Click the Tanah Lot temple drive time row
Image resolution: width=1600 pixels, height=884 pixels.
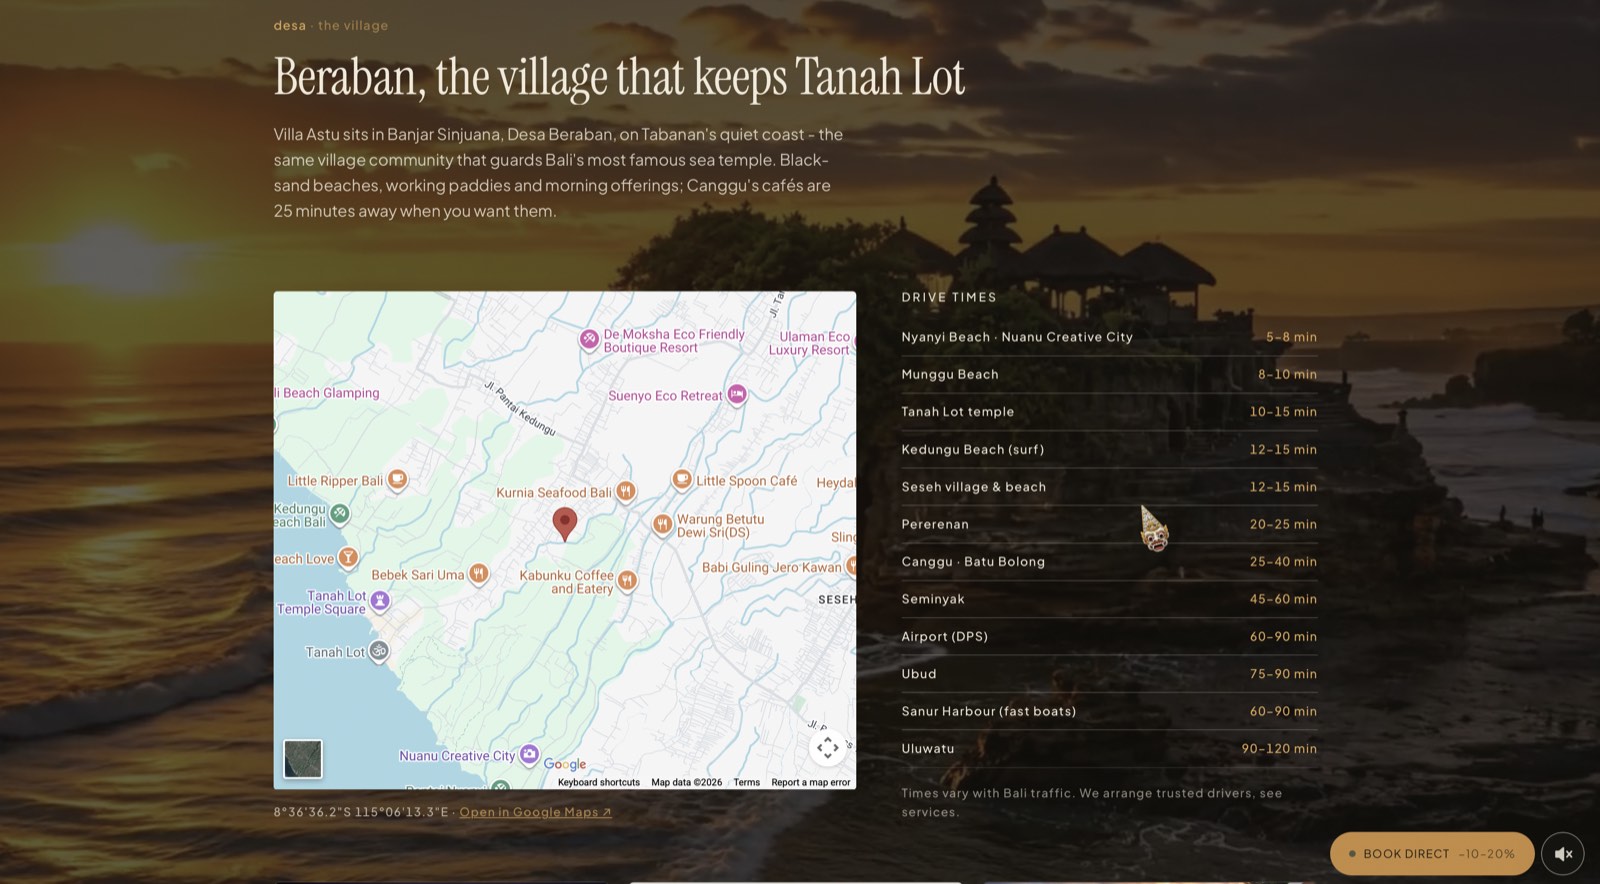click(1109, 412)
